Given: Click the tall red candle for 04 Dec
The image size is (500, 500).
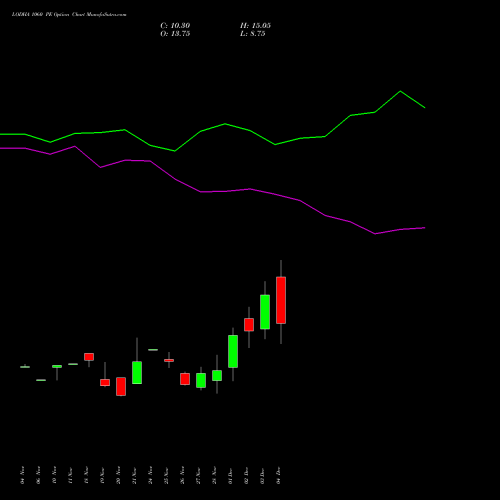Looking at the screenshot, I should pos(281,300).
